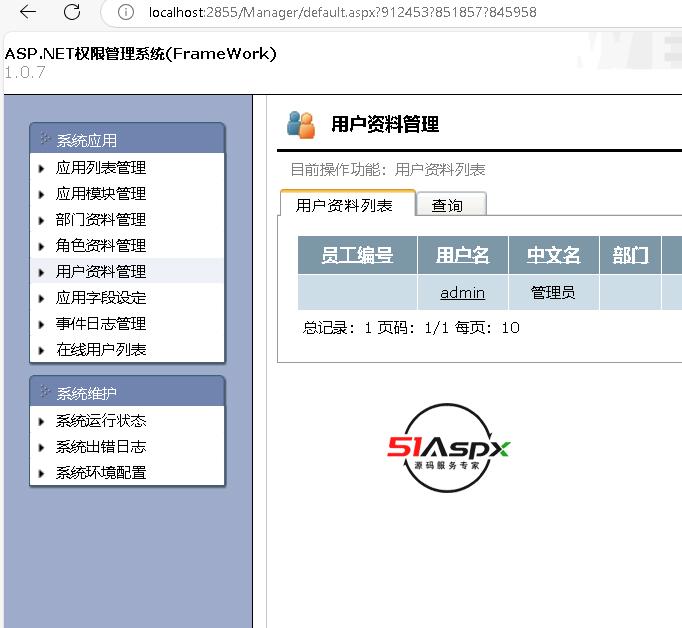
Task: Open 用户资料管理 menu entry
Action: click(x=100, y=272)
